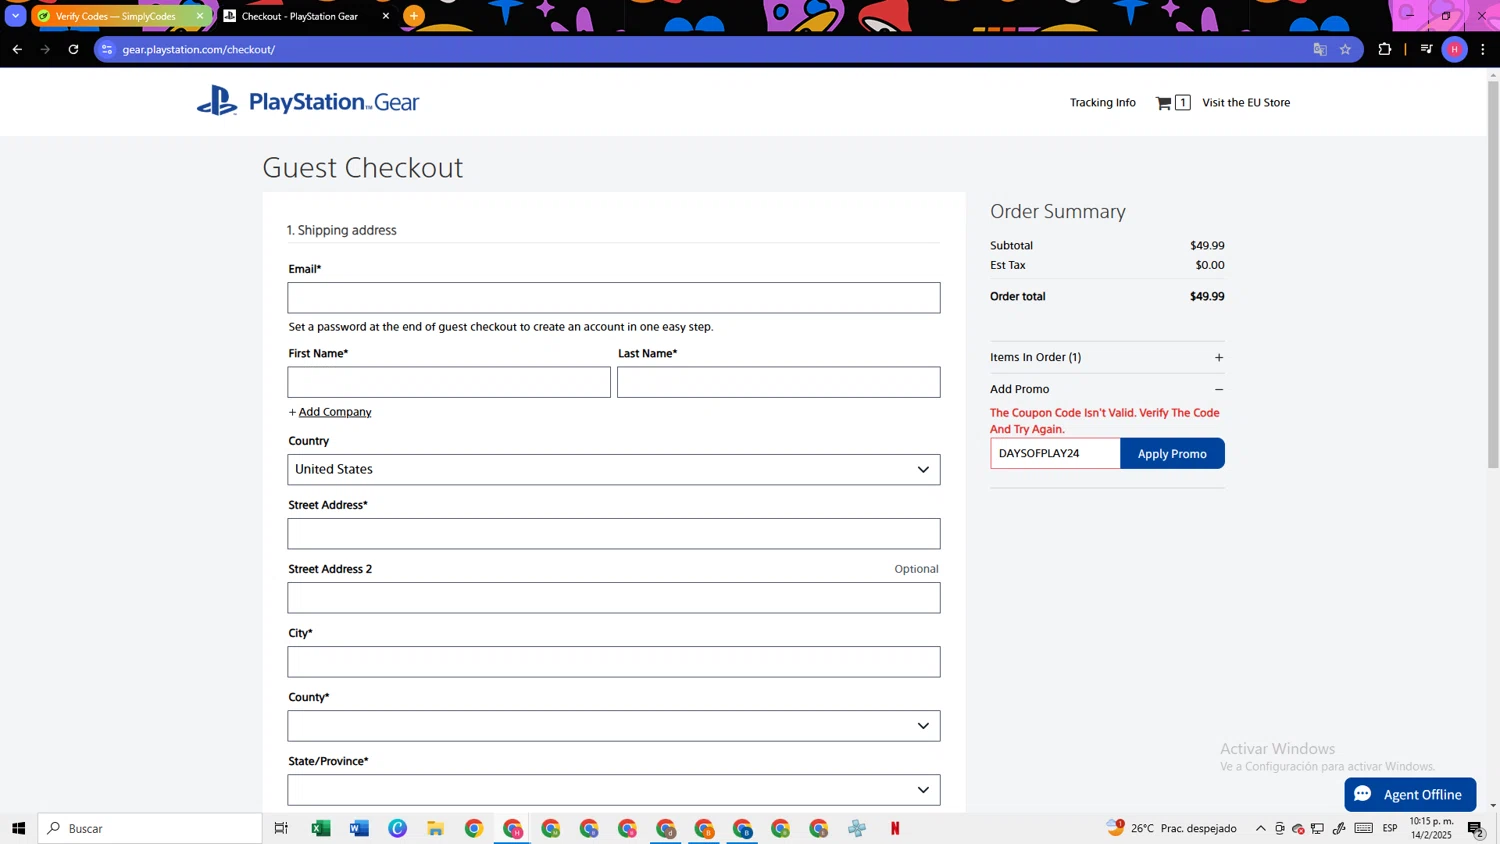Open Chrome three-dot menu
Image resolution: width=1500 pixels, height=844 pixels.
pos(1483,49)
